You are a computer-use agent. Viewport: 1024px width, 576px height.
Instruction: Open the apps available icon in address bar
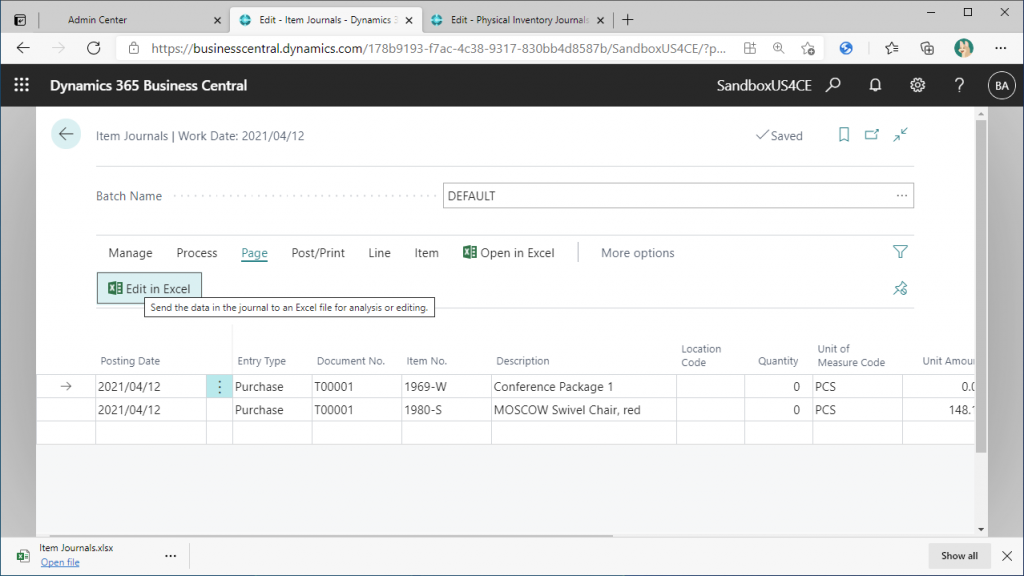click(750, 48)
